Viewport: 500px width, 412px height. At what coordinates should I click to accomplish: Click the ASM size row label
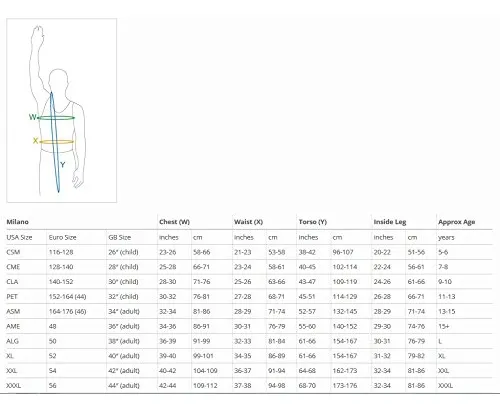[13, 311]
